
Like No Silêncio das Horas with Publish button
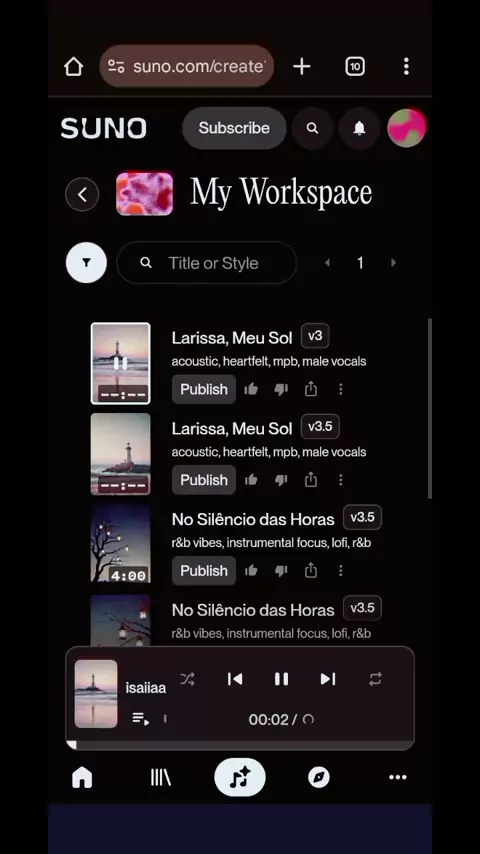251,570
